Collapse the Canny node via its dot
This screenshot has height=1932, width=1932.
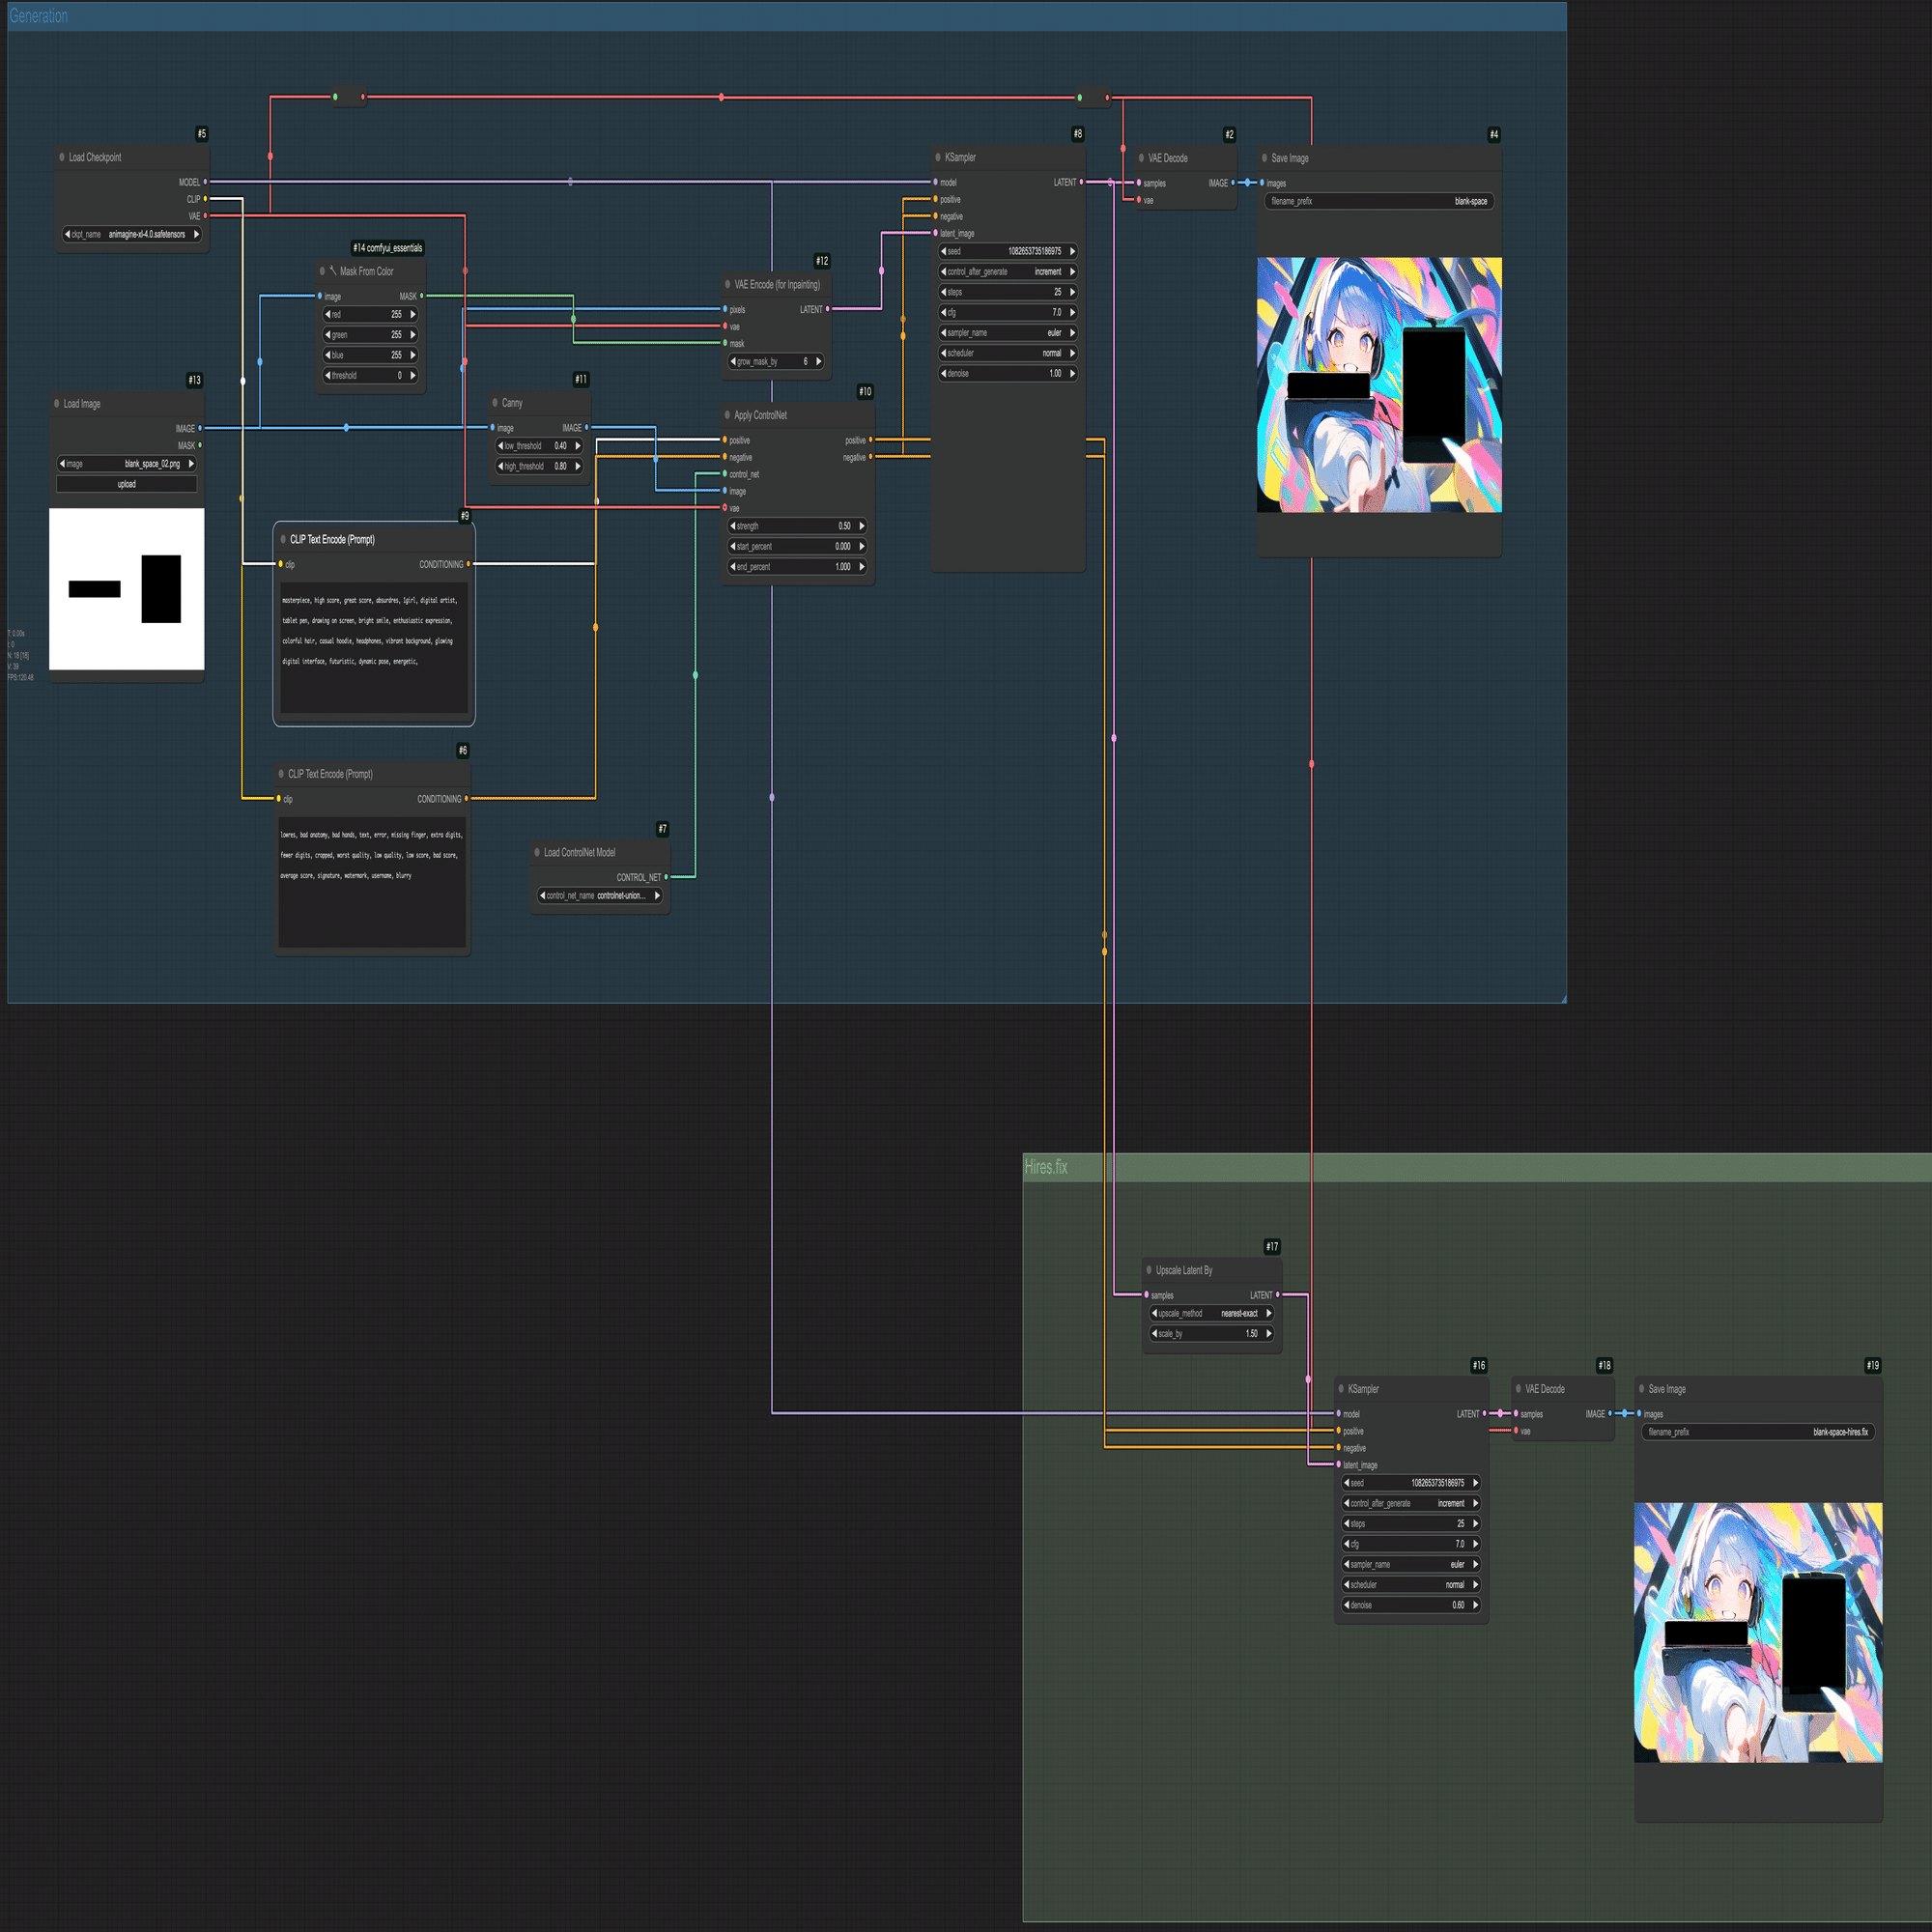tap(495, 403)
